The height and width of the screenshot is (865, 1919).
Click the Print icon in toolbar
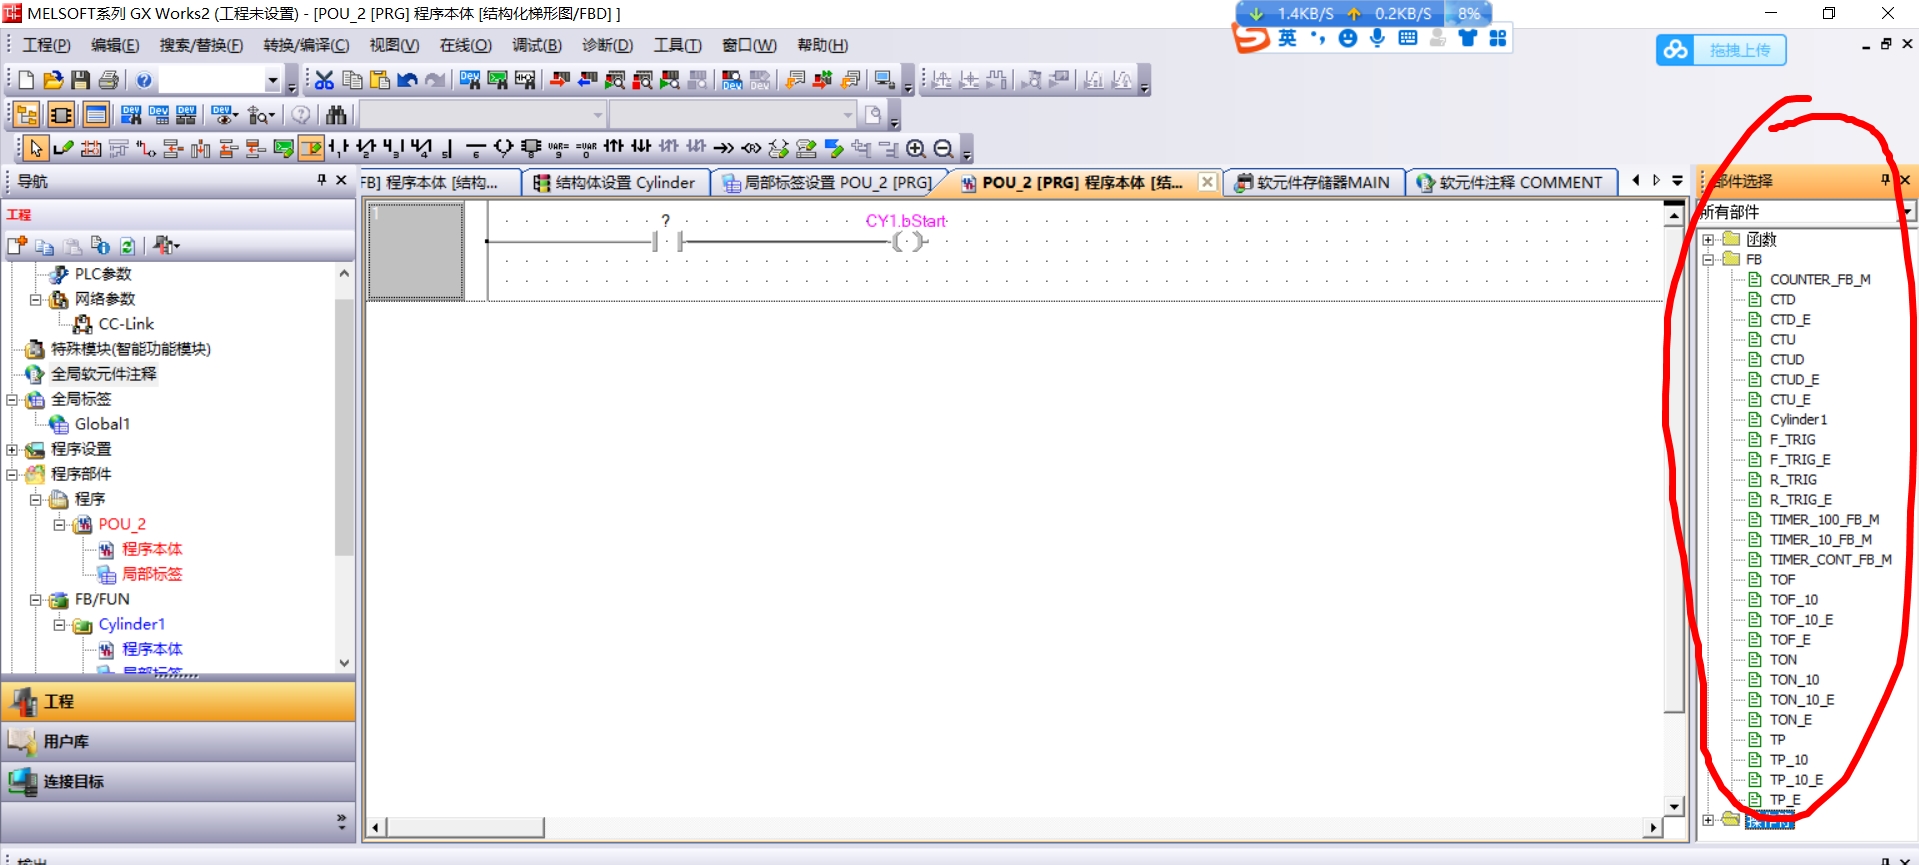[109, 80]
